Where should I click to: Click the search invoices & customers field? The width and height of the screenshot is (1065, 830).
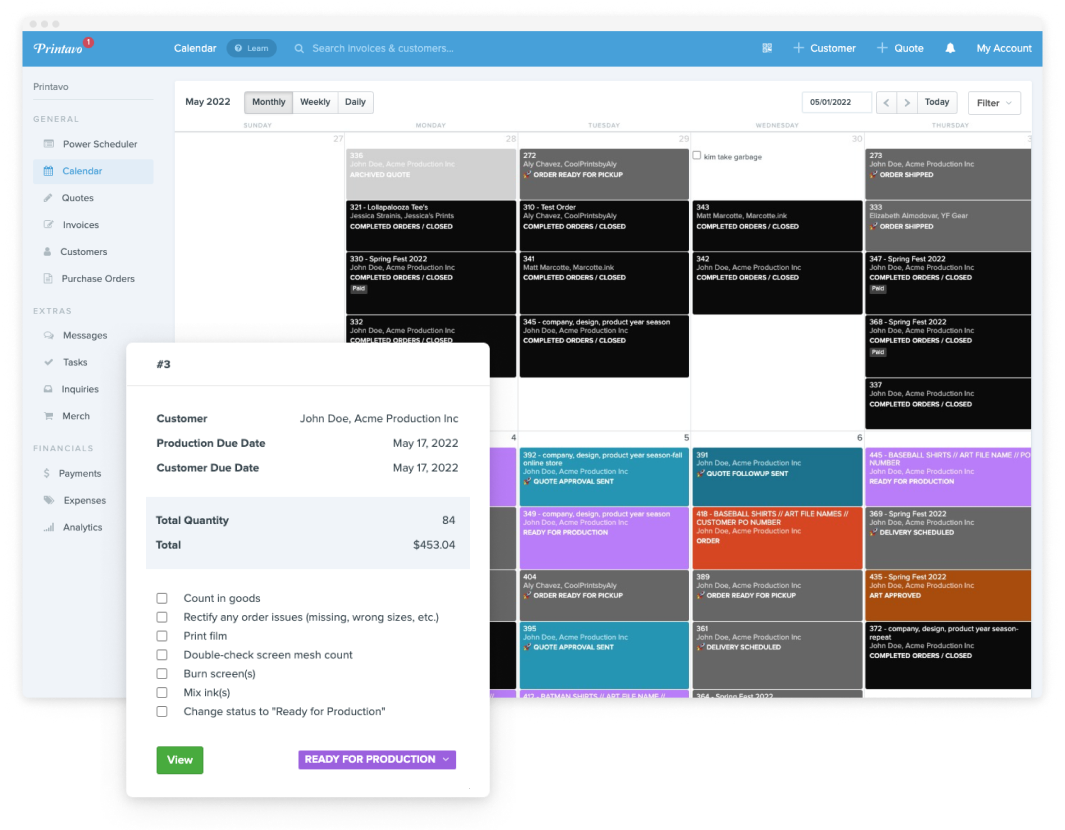click(382, 48)
